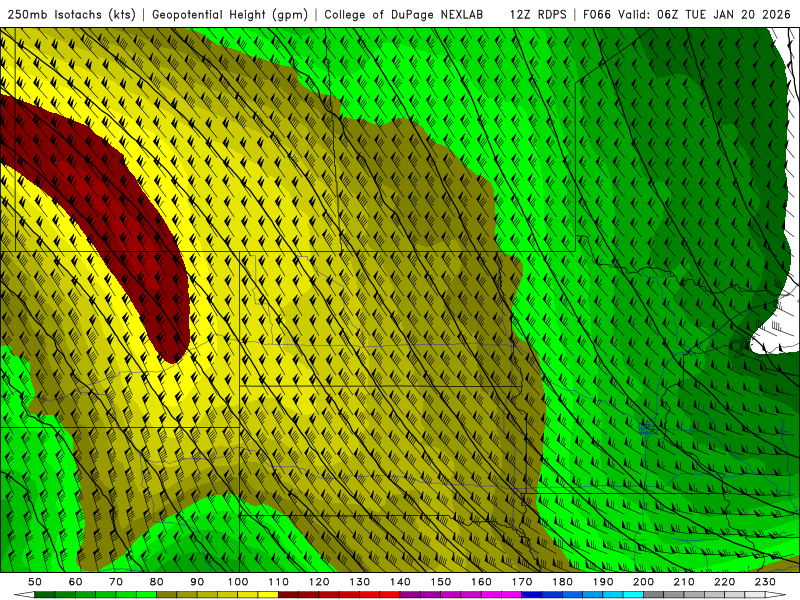Click the "Geopotential Height (gpm)" title text
The width and height of the screenshot is (800, 600).
point(230,15)
